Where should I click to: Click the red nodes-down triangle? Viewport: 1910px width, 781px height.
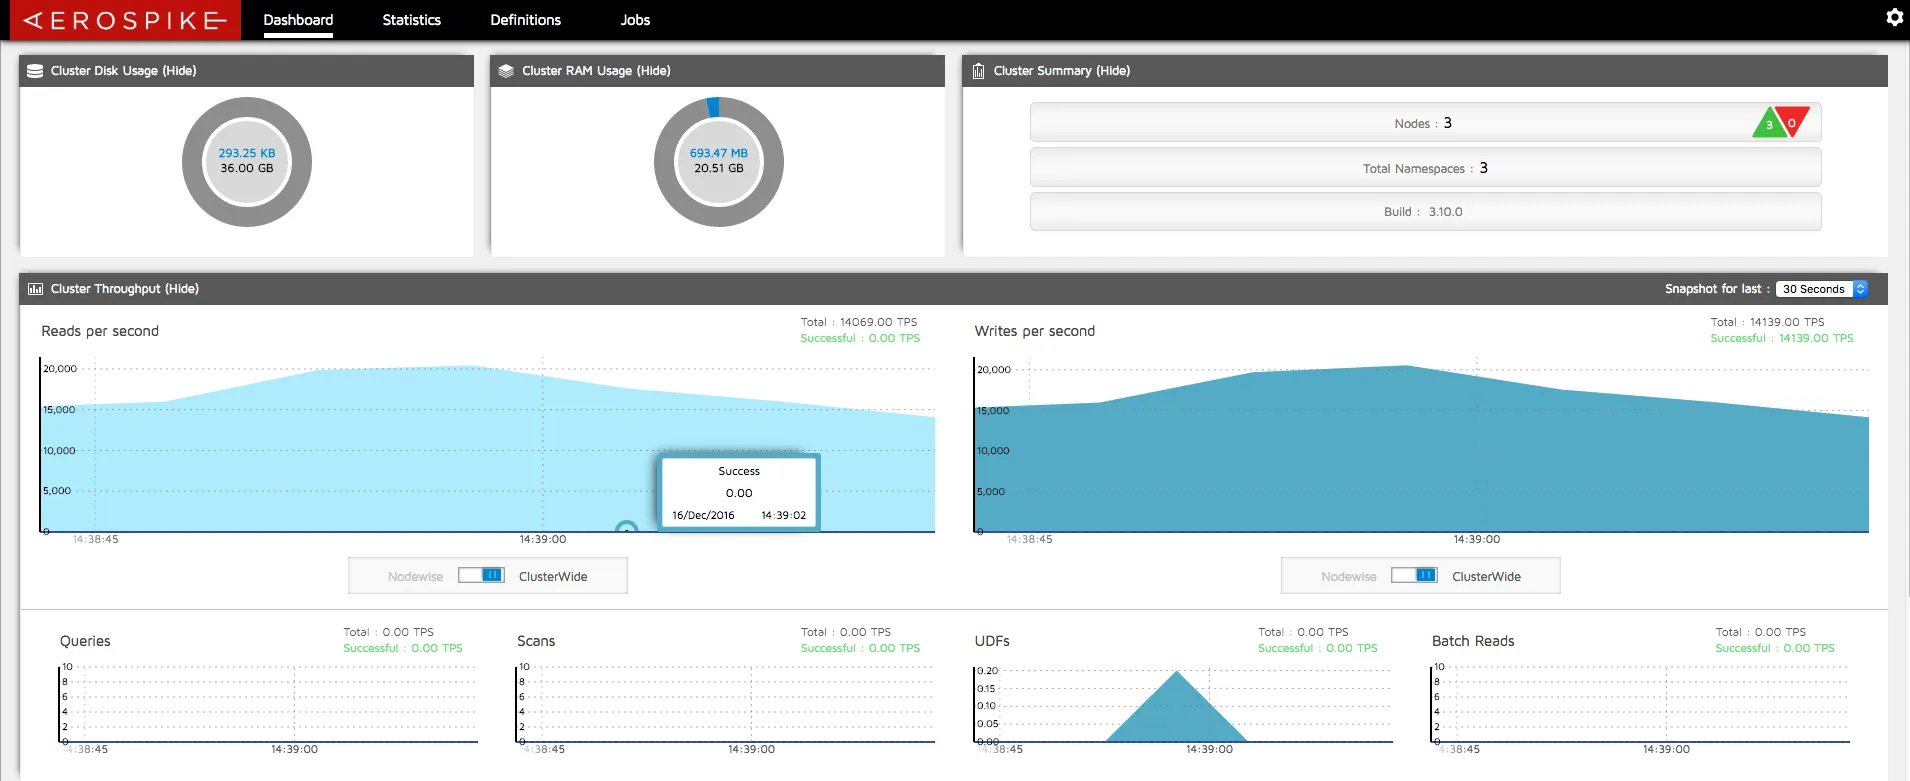(1794, 120)
